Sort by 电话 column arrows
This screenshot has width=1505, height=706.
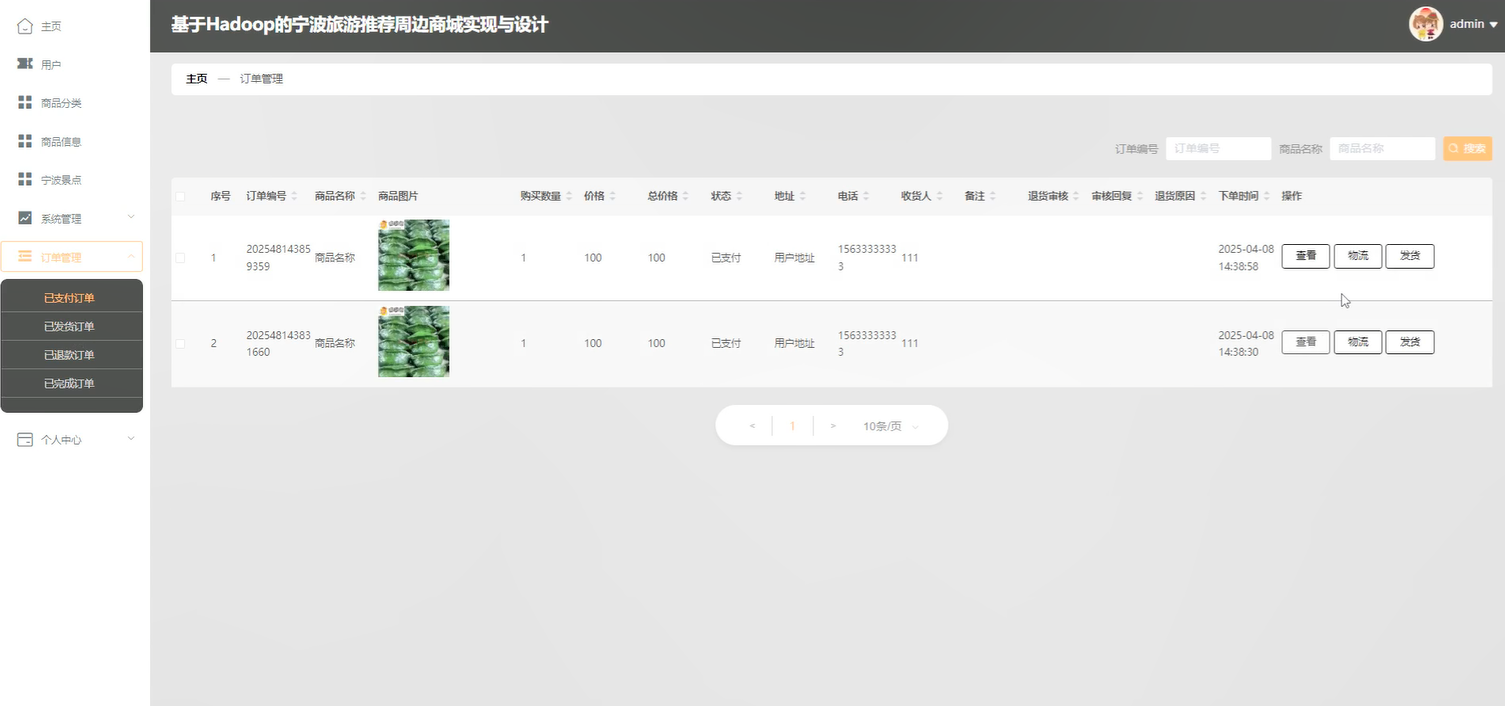[x=866, y=196]
